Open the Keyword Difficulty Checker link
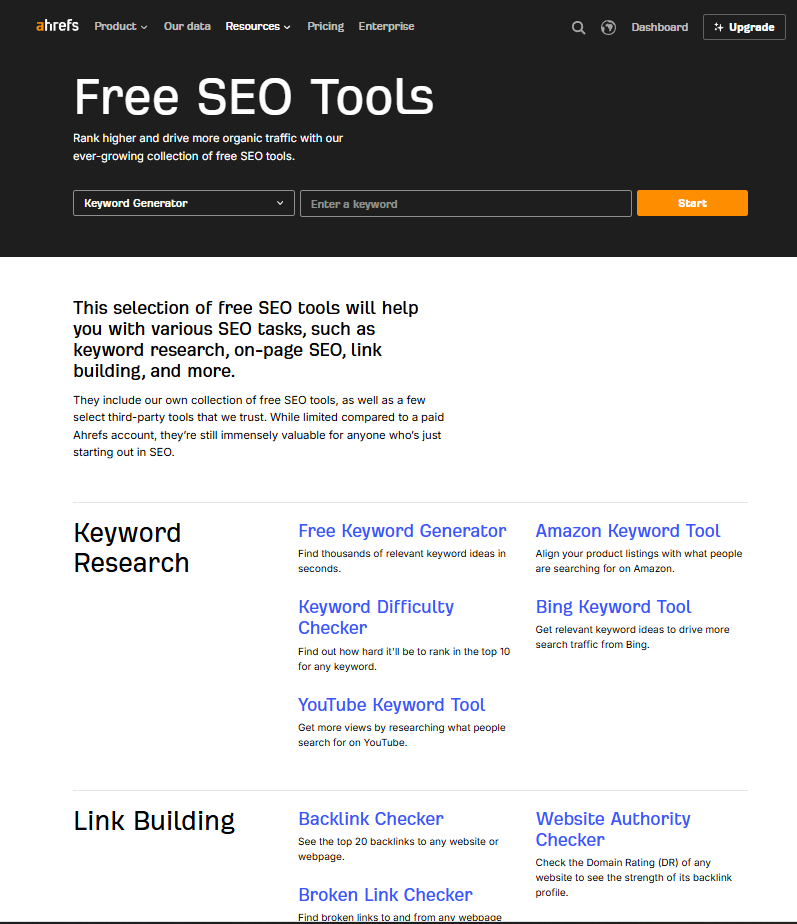This screenshot has width=797, height=924. pyautogui.click(x=376, y=617)
